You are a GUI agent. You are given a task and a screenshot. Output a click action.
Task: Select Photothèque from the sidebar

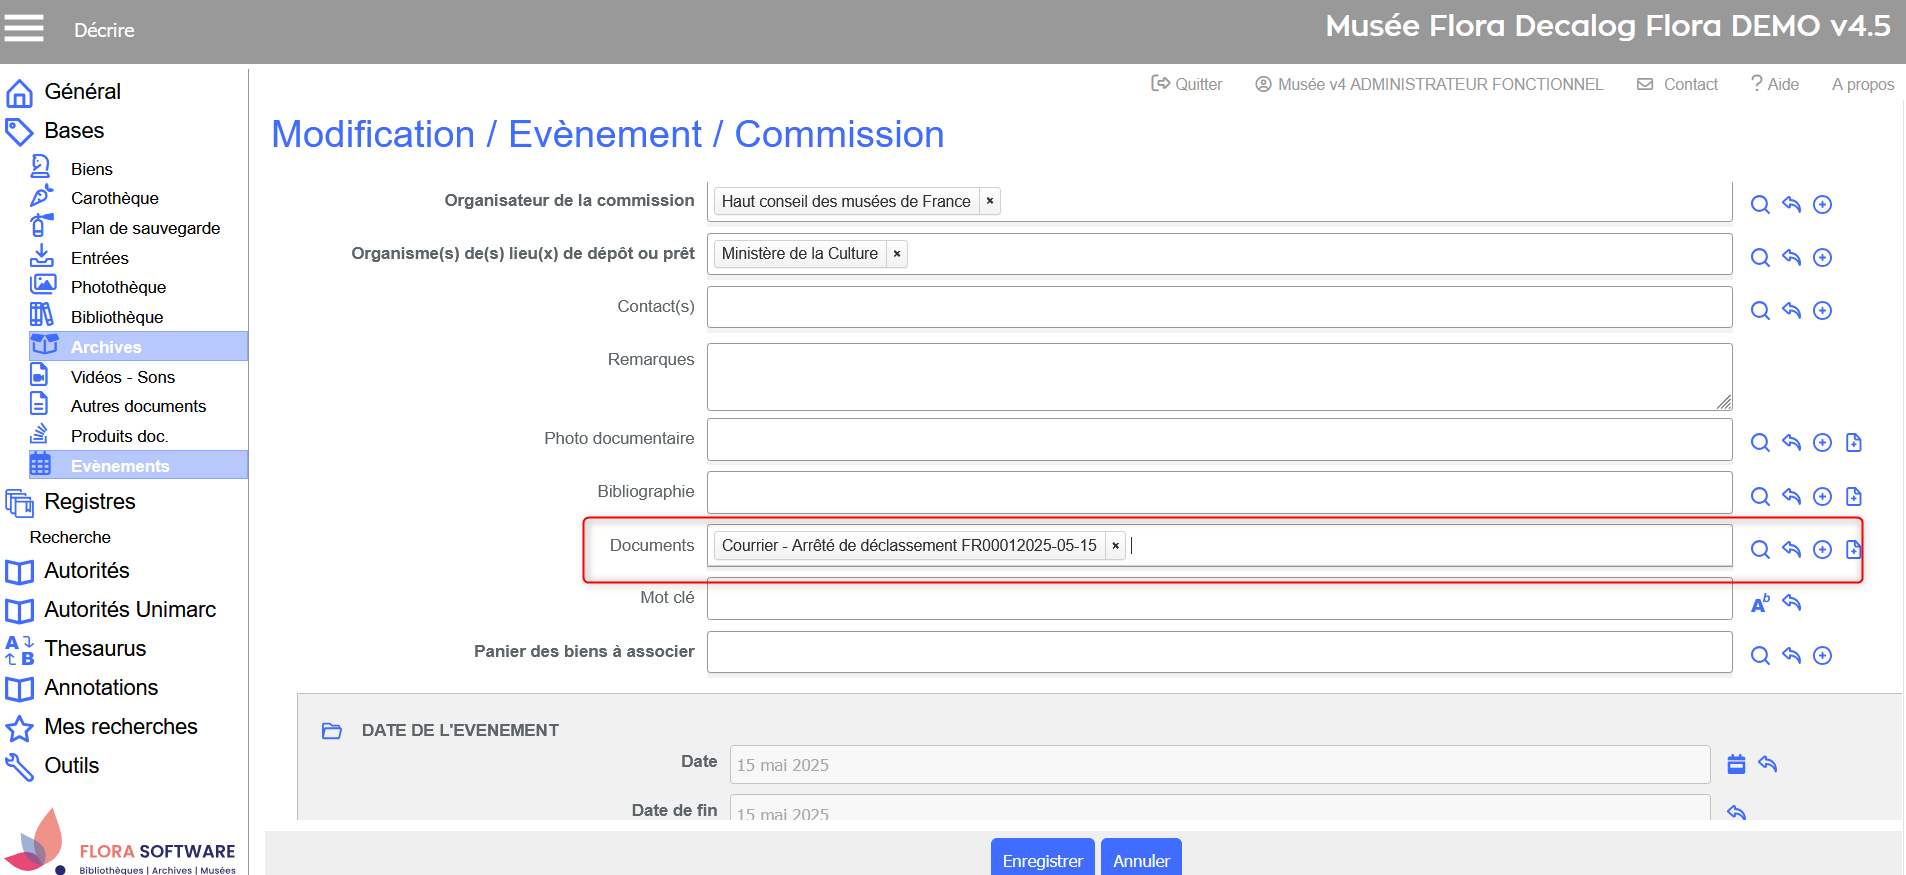pos(118,287)
